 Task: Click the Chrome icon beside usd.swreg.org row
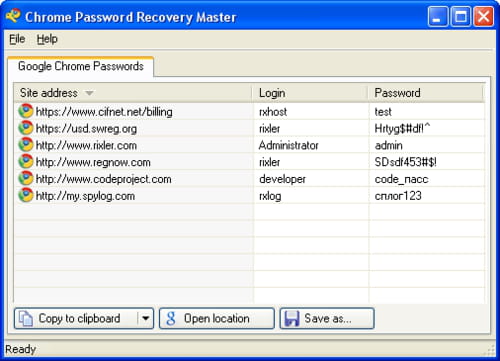click(26, 128)
